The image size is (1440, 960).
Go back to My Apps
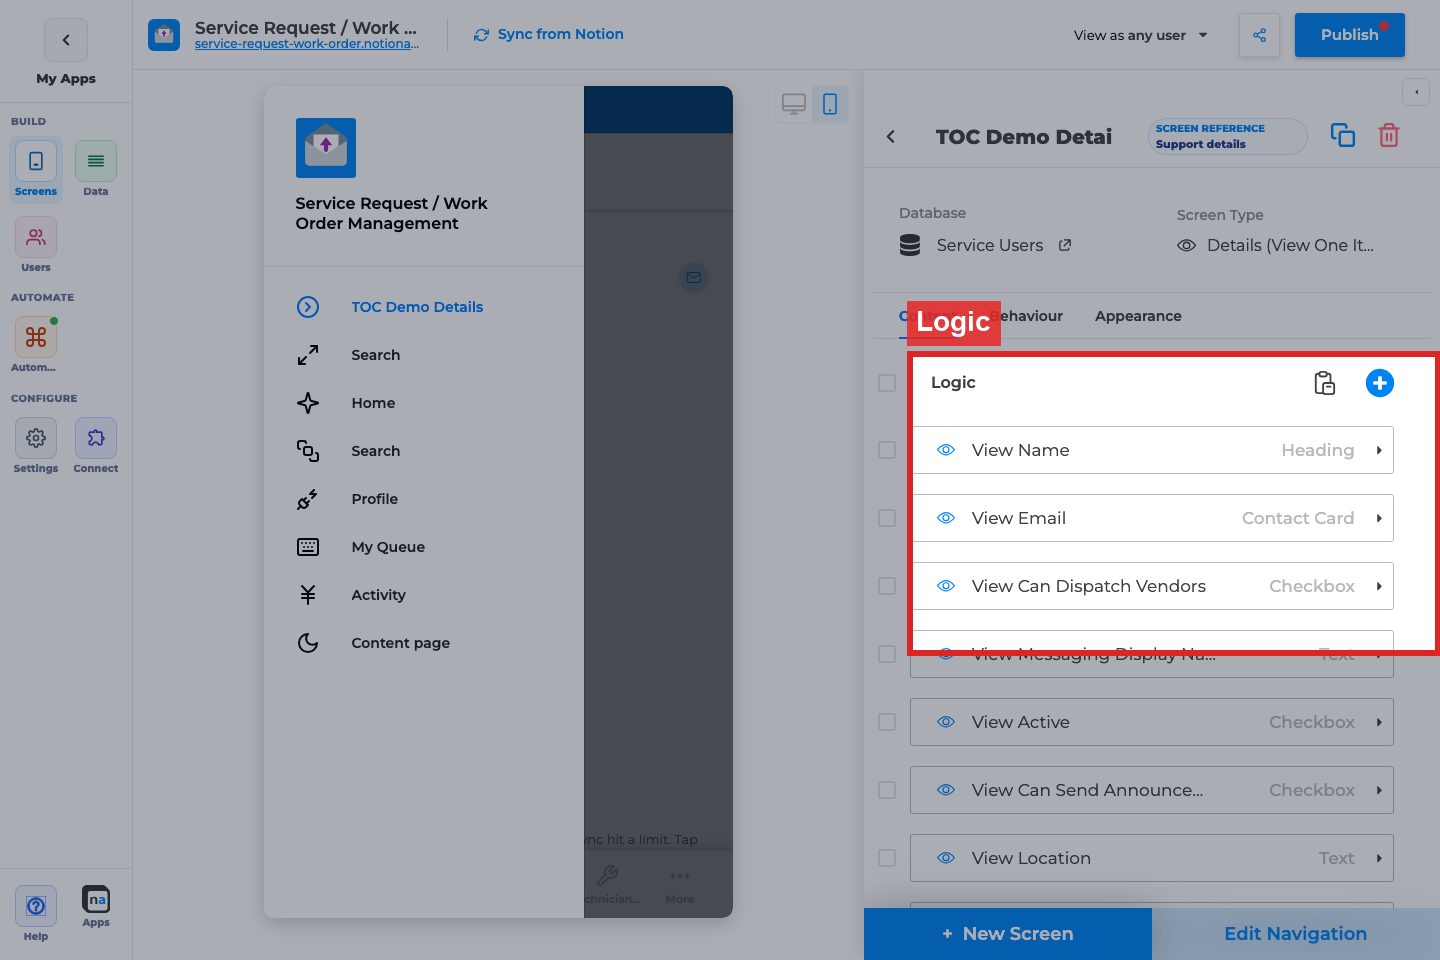pyautogui.click(x=66, y=40)
